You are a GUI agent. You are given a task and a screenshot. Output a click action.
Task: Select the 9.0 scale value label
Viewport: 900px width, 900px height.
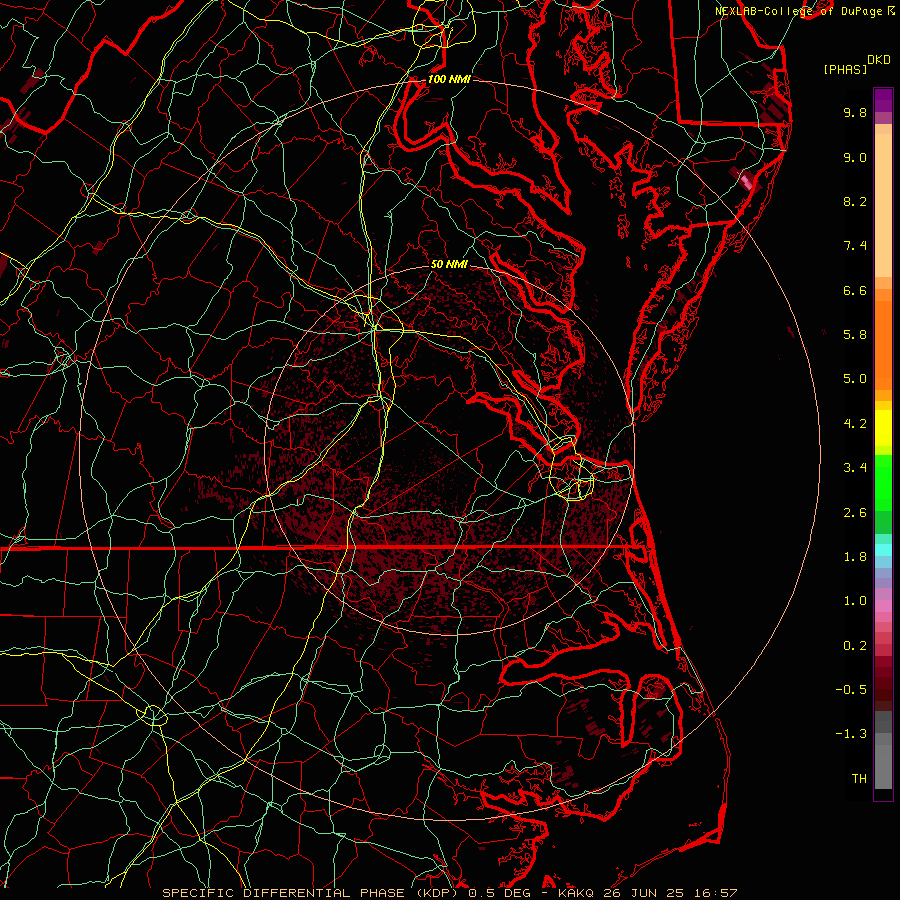tap(855, 157)
